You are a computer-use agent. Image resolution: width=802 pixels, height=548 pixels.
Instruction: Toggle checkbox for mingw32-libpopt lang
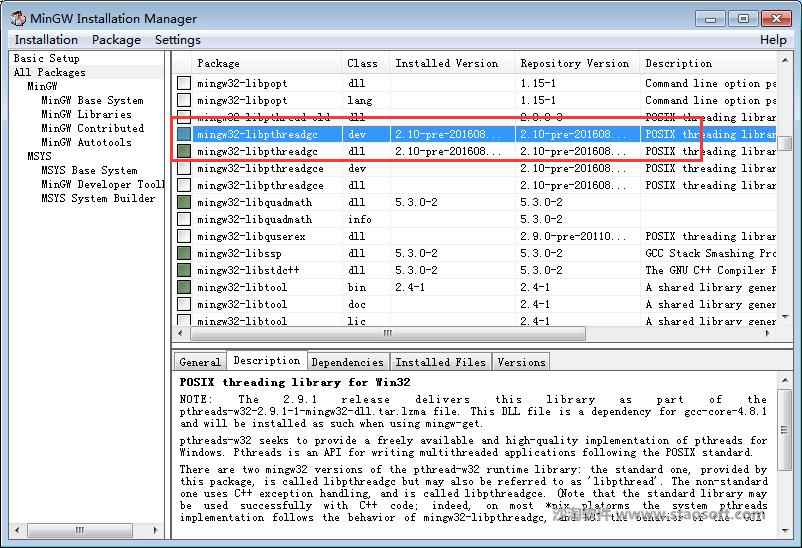click(184, 100)
